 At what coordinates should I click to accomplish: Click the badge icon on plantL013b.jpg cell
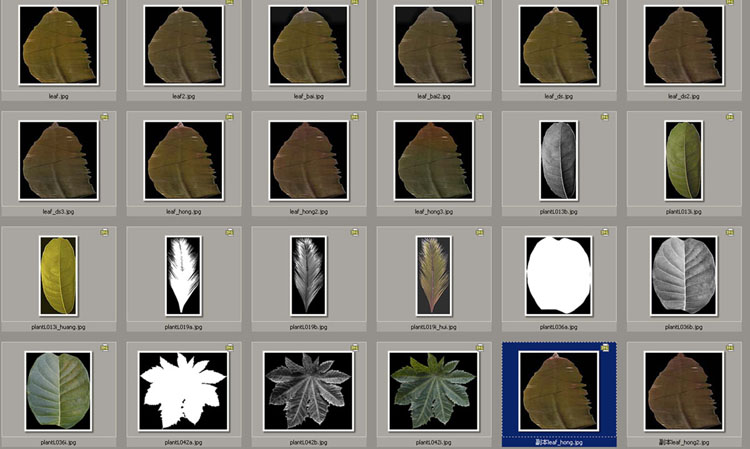pos(605,117)
